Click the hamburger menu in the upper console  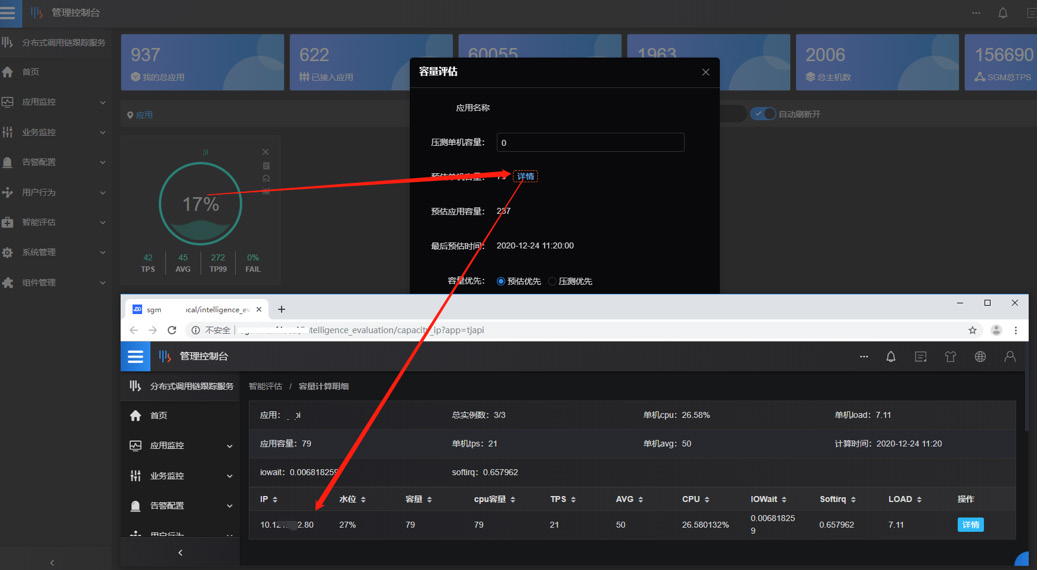click(9, 13)
